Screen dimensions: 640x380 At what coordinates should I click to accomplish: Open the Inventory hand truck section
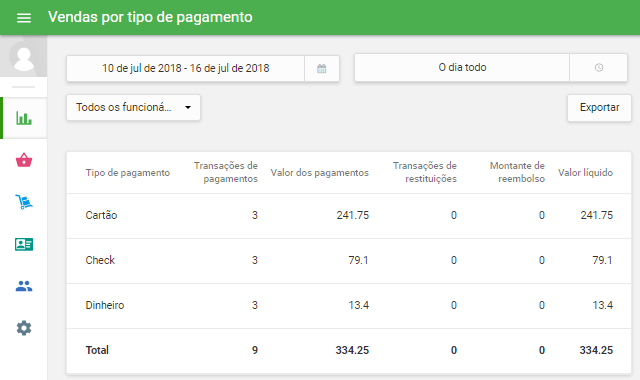24,202
